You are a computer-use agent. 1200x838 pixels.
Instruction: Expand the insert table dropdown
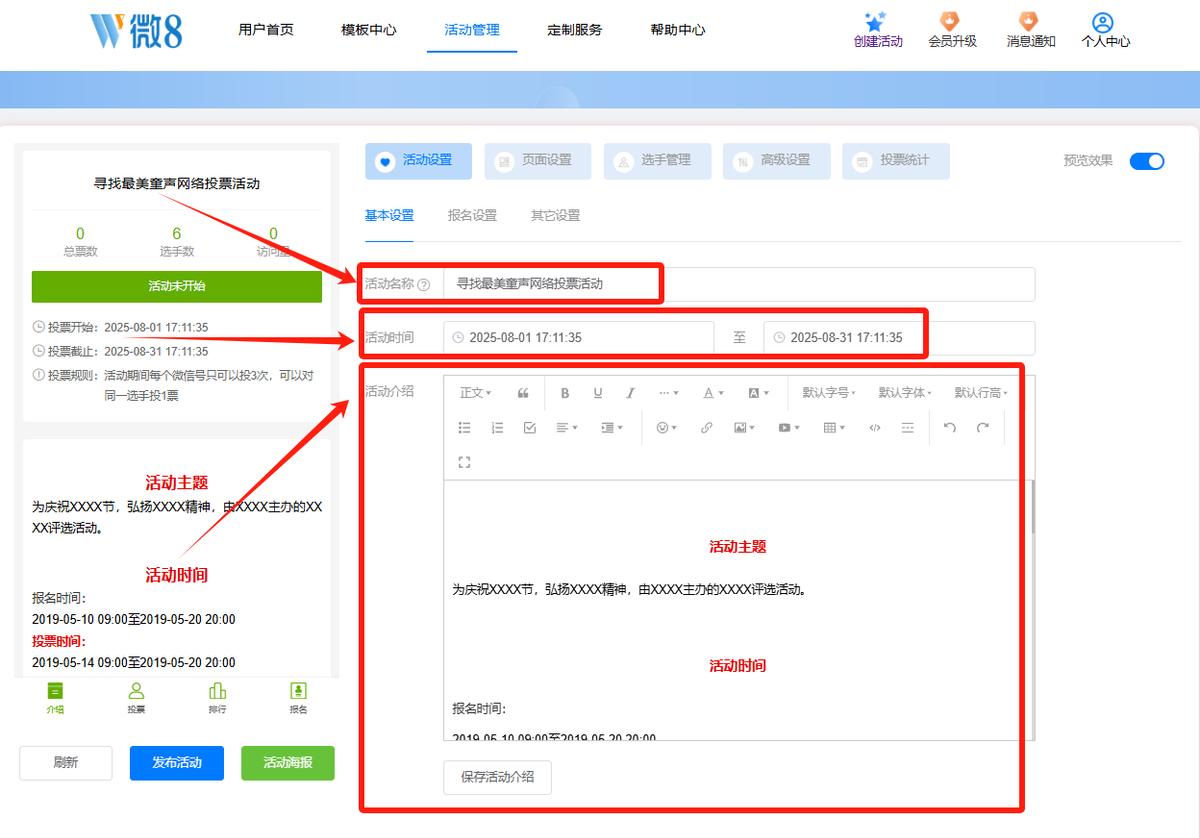point(834,427)
